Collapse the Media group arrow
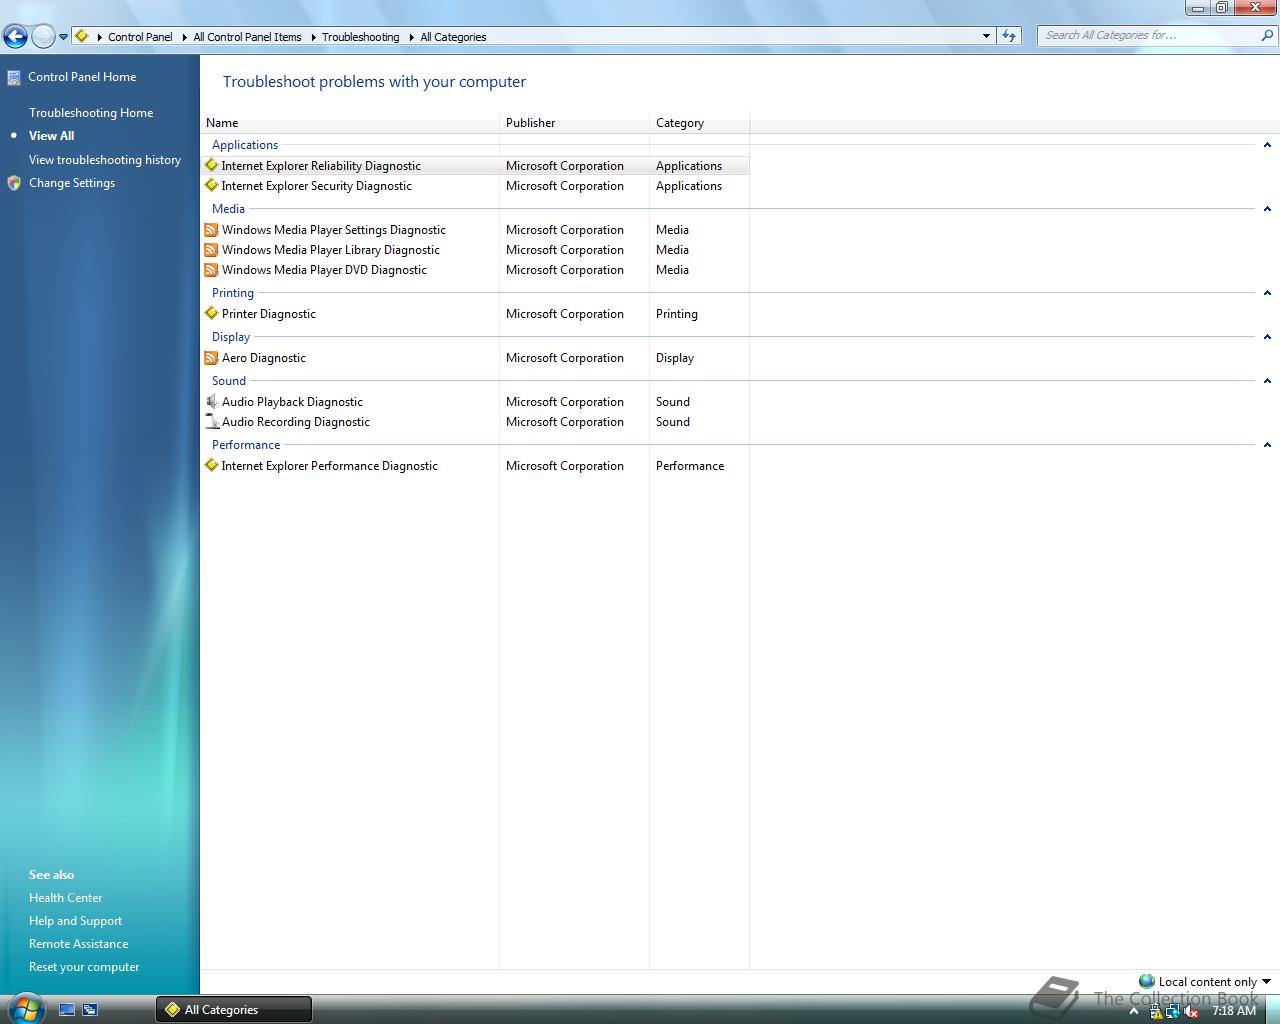The height and width of the screenshot is (1024, 1280). tap(1267, 209)
